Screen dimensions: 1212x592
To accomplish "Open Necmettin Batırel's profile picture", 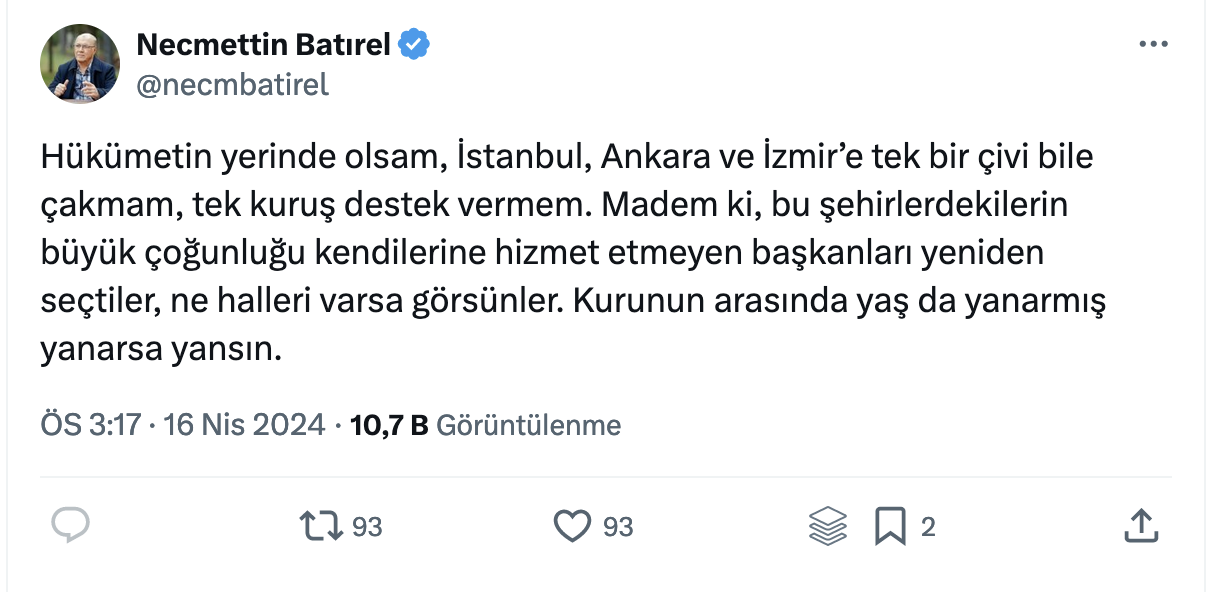I will (x=80, y=64).
